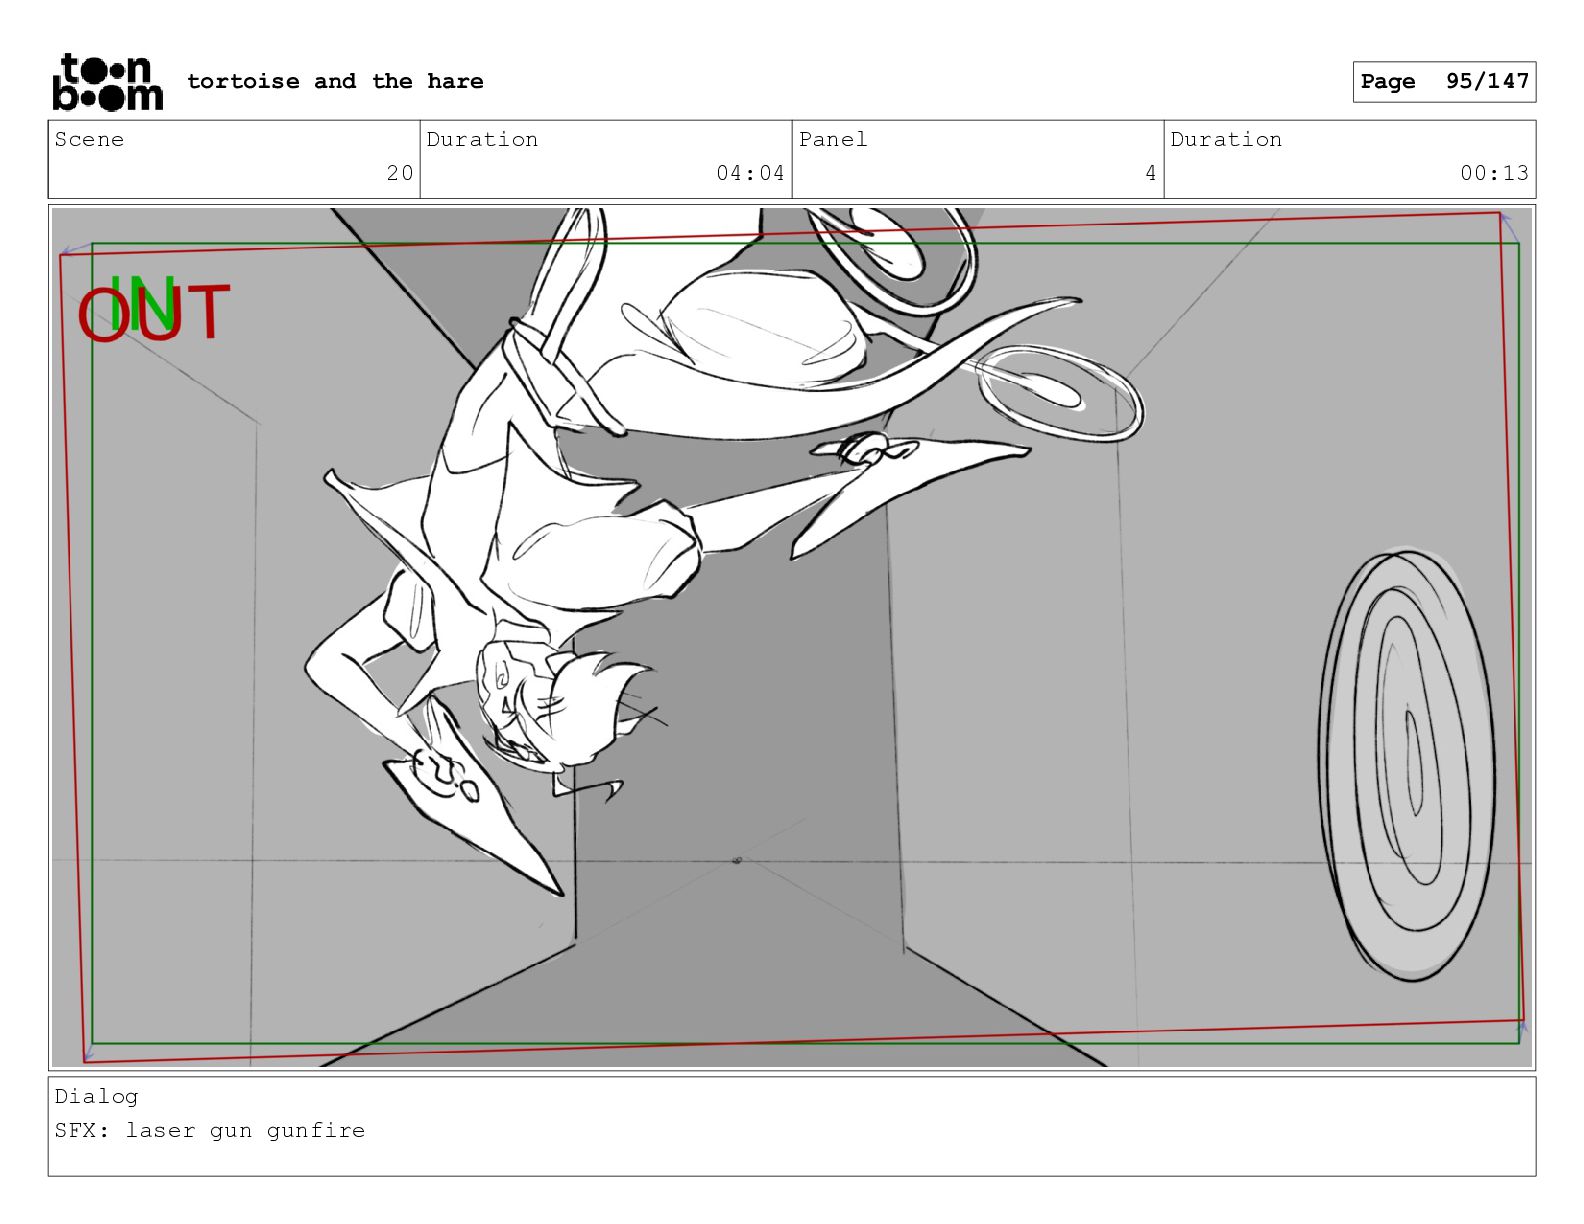
Task: Select the scene number 20
Action: pos(400,173)
